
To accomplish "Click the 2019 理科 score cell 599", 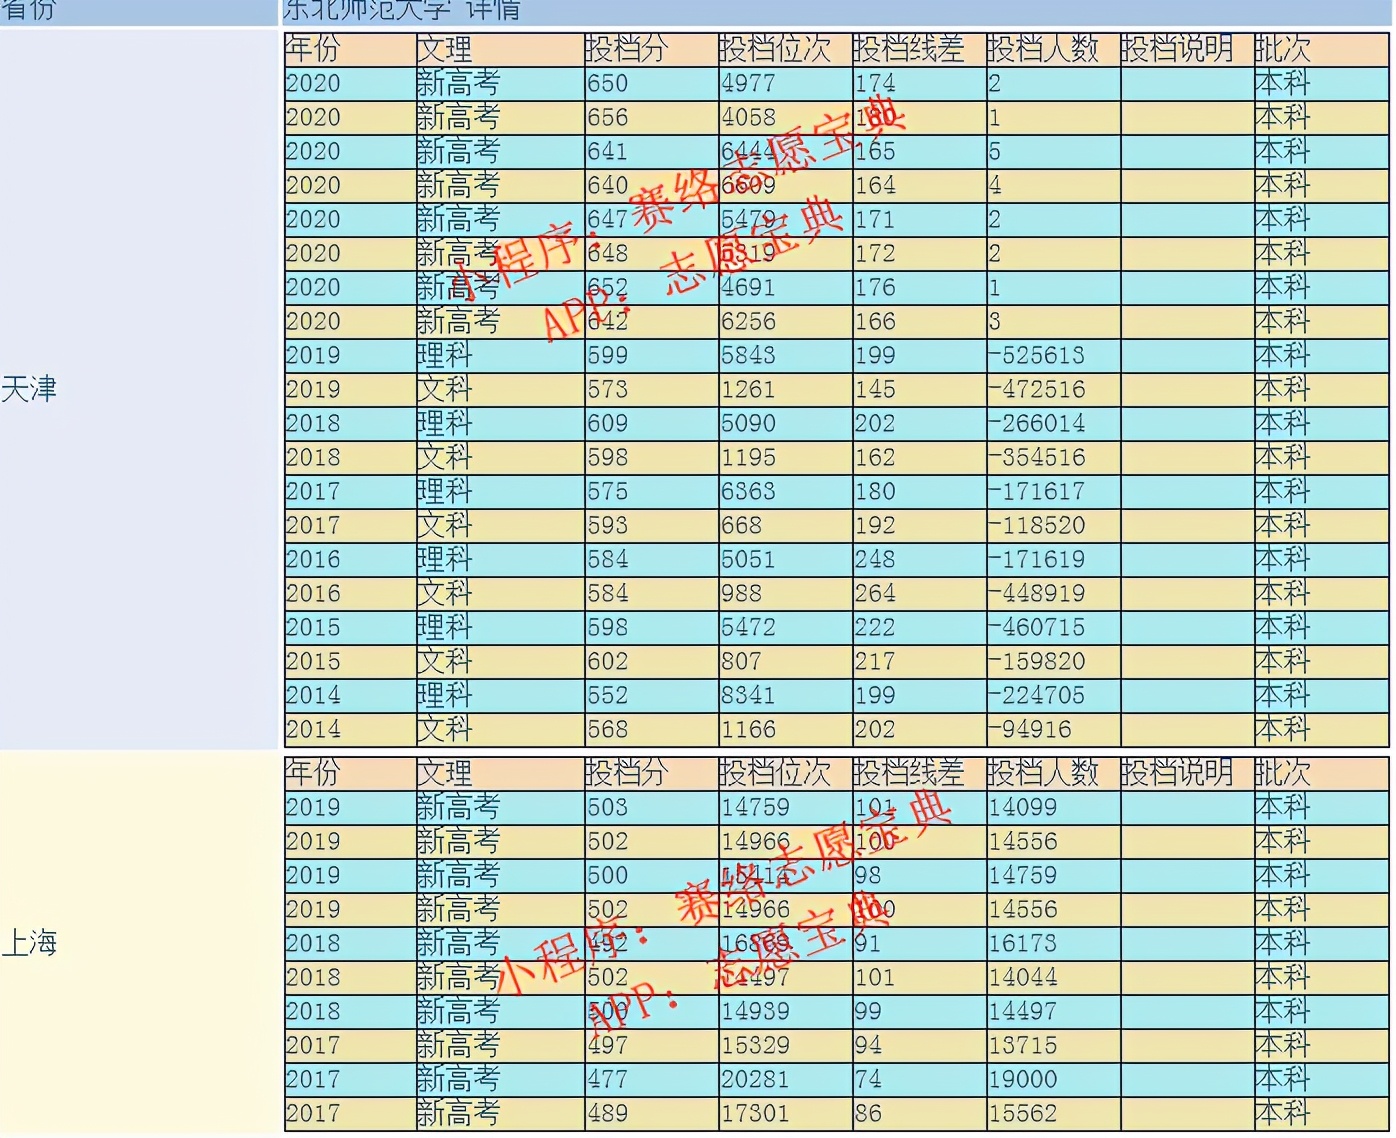I will click(x=651, y=355).
